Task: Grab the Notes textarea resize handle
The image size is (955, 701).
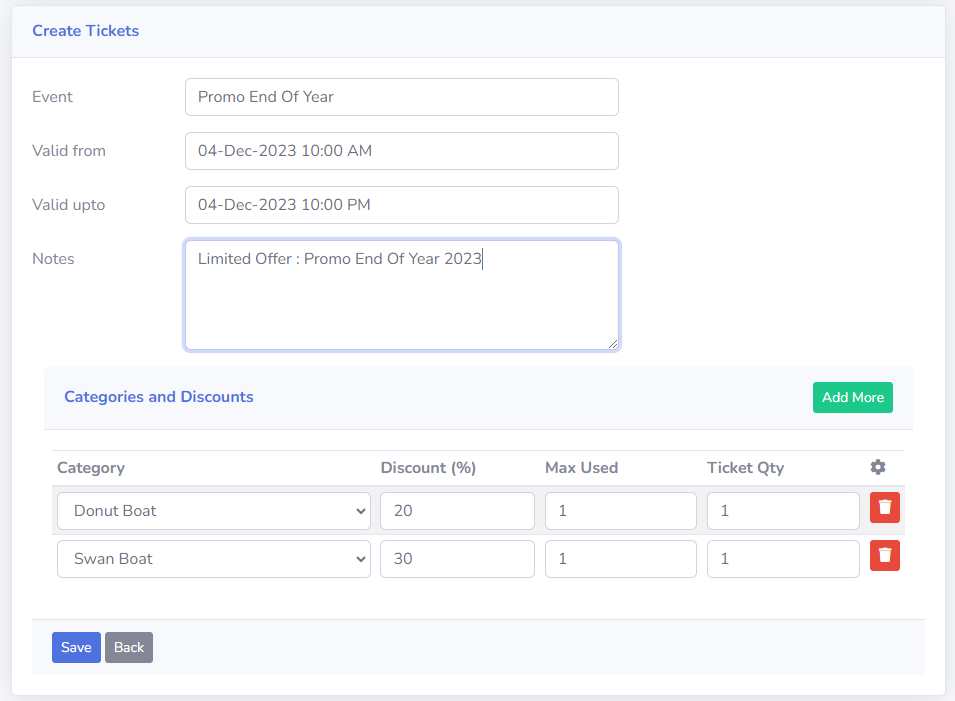Action: pos(613,344)
